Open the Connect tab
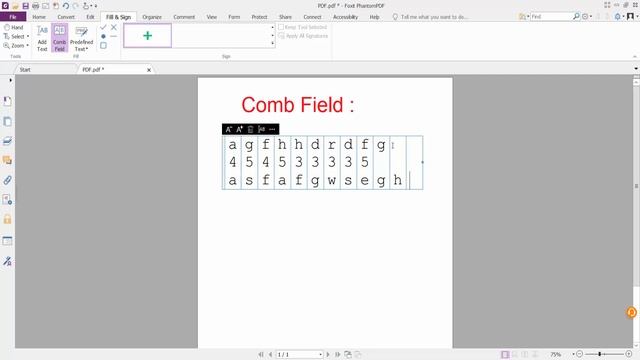Image resolution: width=640 pixels, height=360 pixels. click(x=312, y=17)
